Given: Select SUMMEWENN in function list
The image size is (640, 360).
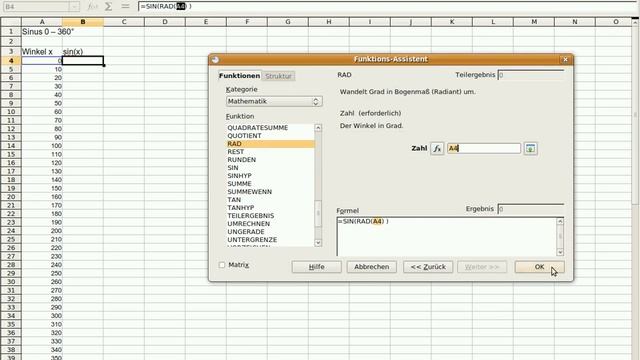Looking at the screenshot, I should pos(270,191).
